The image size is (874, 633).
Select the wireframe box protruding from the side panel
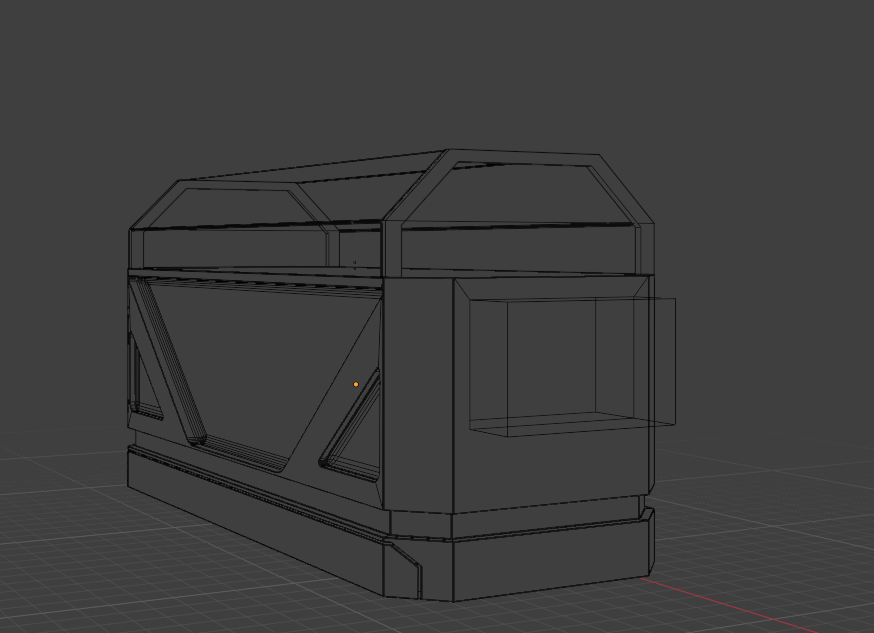pos(572,367)
